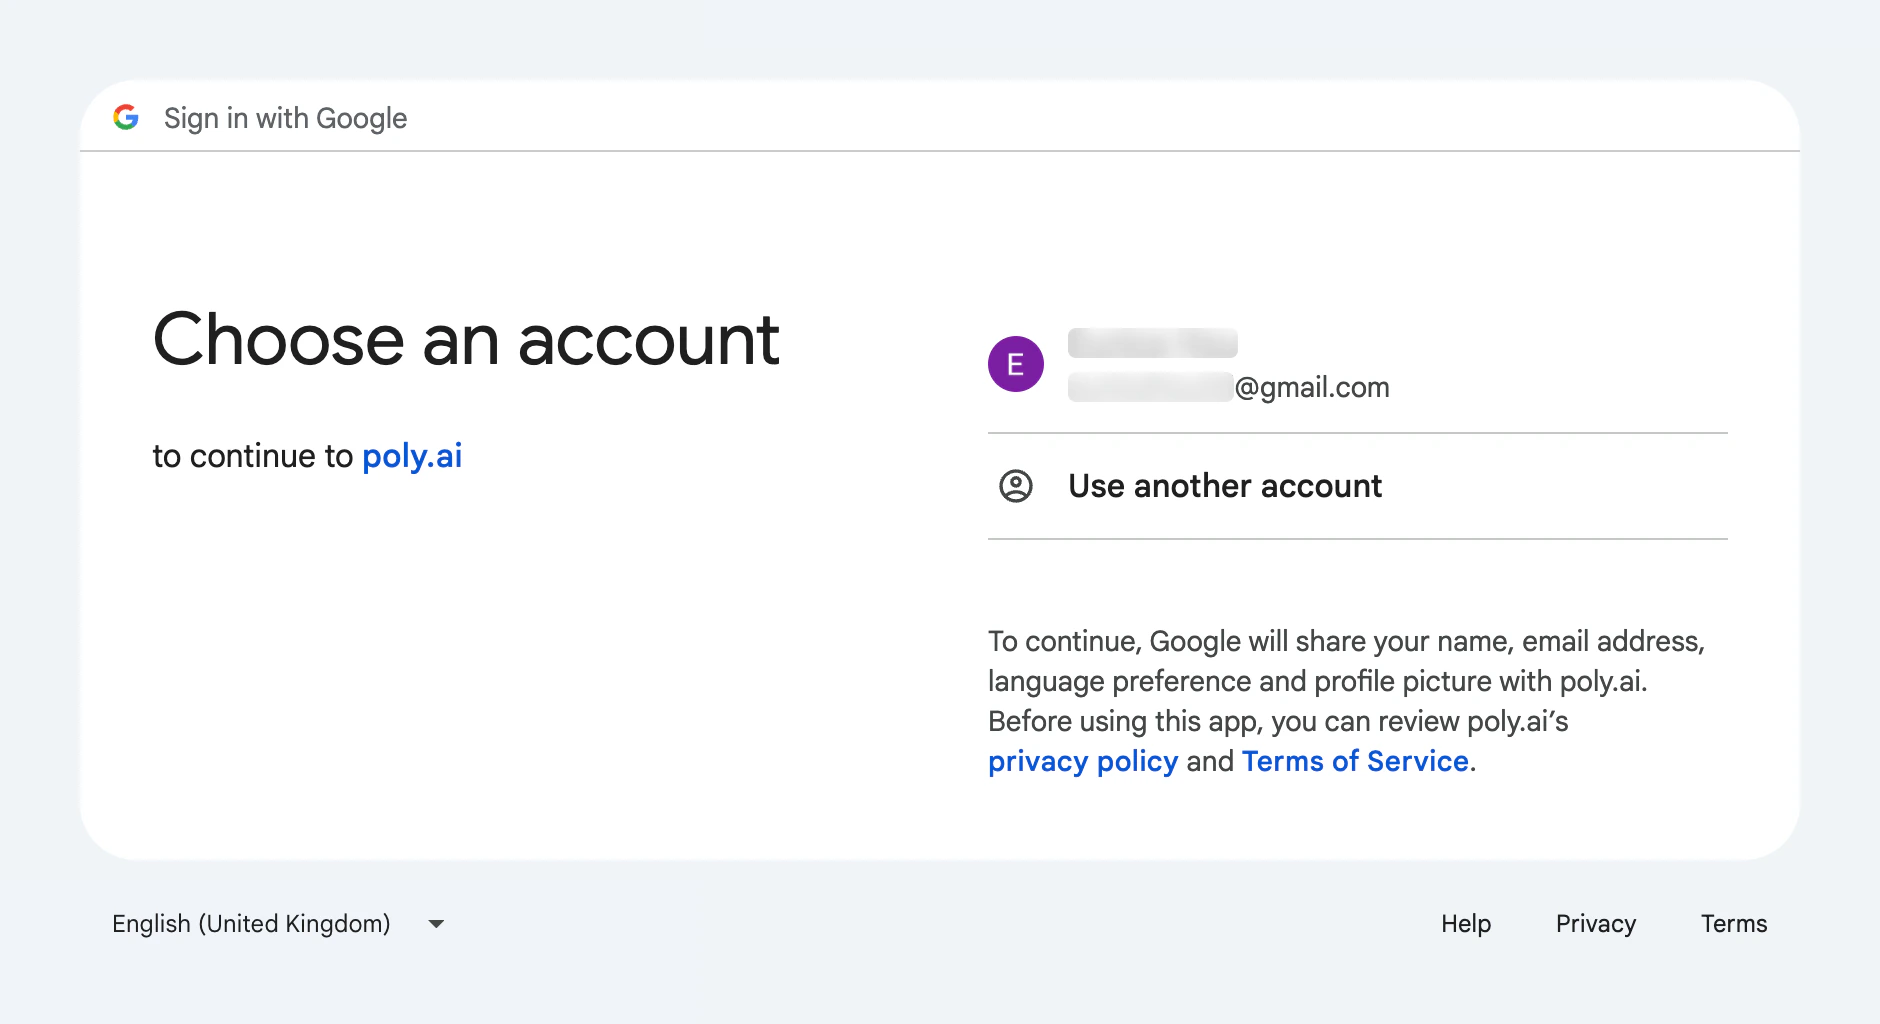Click the person icon beside Use another account
1880x1024 pixels.
pyautogui.click(x=1016, y=486)
